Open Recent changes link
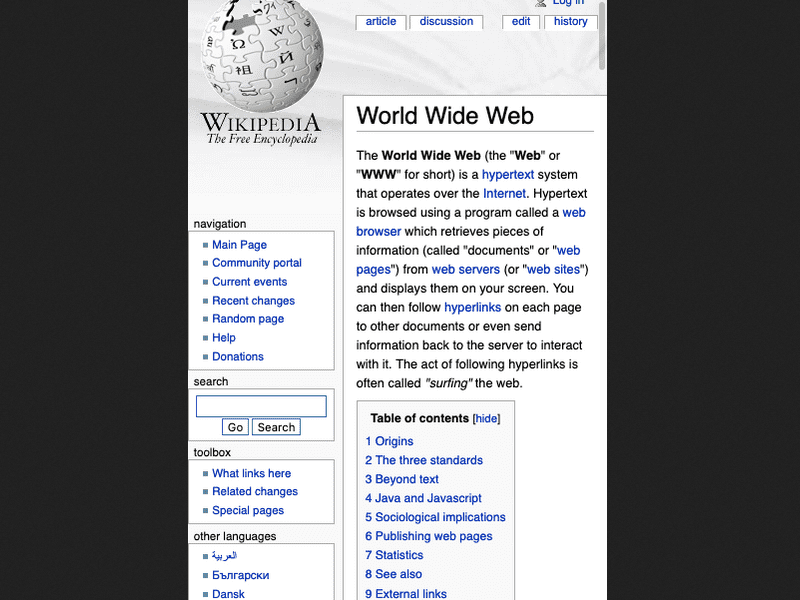The image size is (800, 600). (253, 301)
